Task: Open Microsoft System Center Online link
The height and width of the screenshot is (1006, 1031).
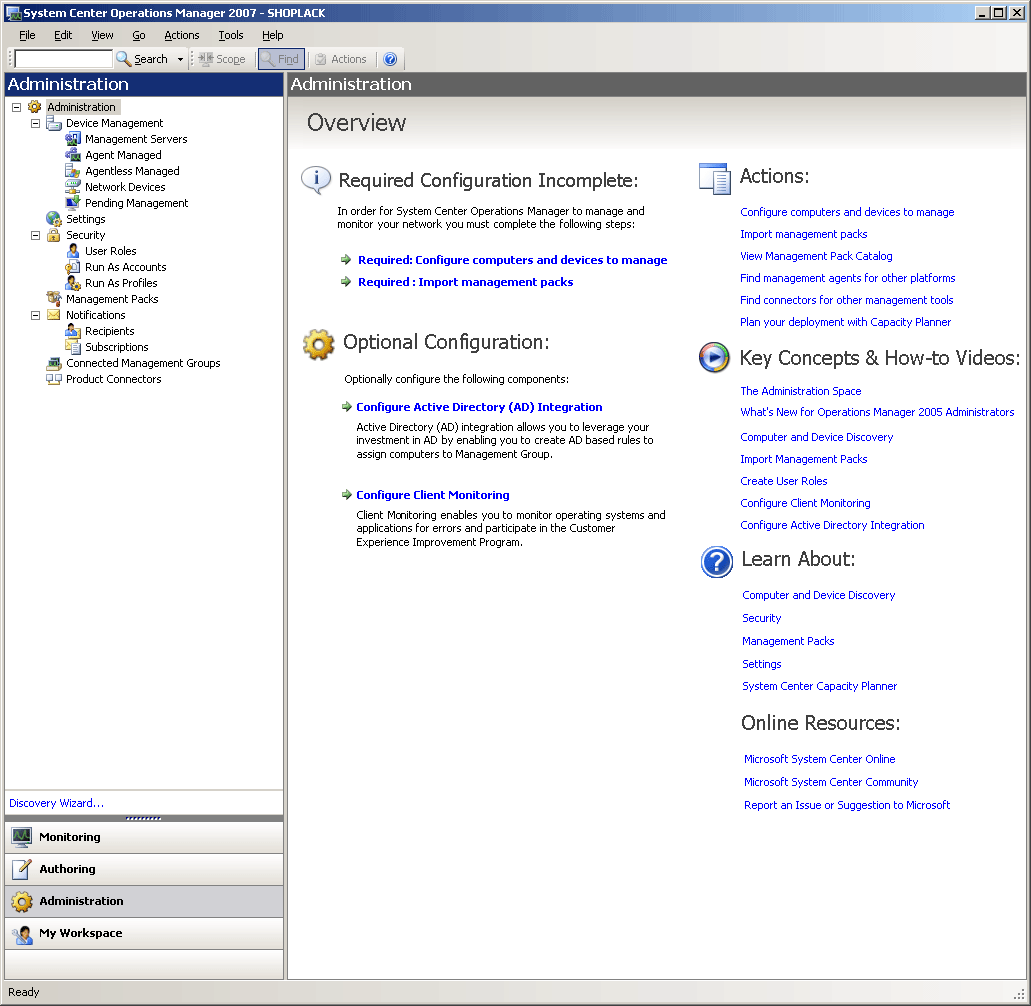Action: pyautogui.click(x=819, y=759)
